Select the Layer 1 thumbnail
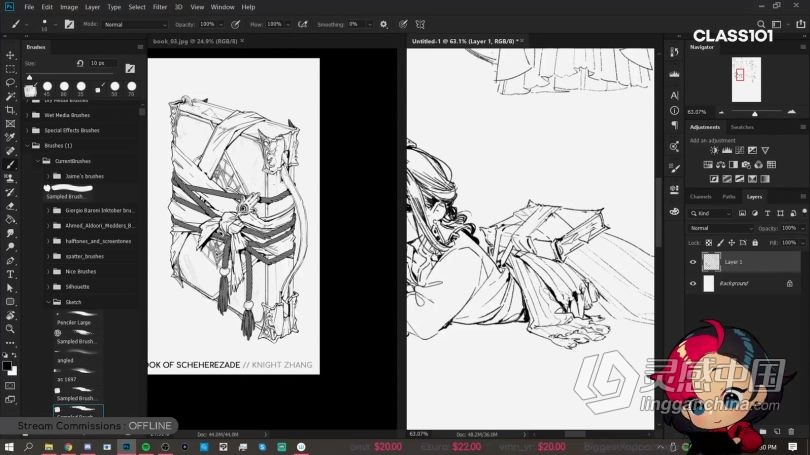Screen dimensions: 810x455 [x=711, y=262]
